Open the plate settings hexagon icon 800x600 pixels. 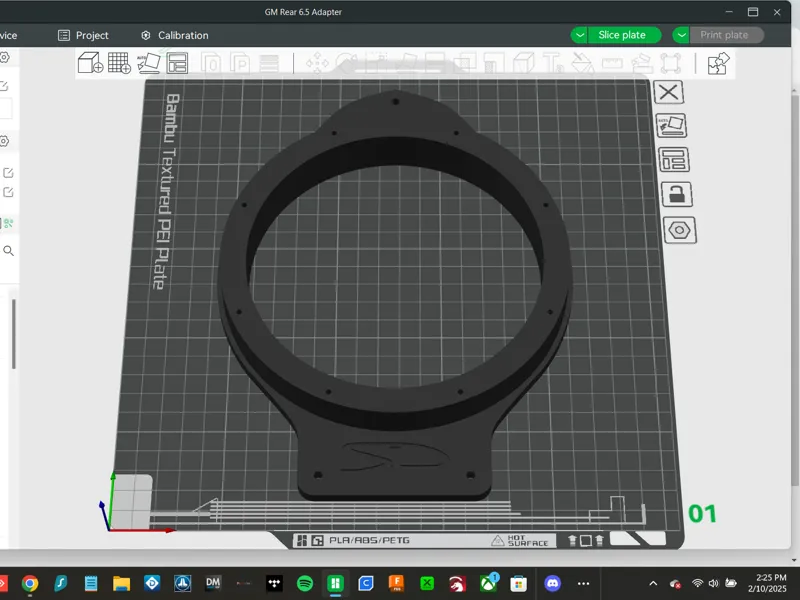tap(680, 230)
